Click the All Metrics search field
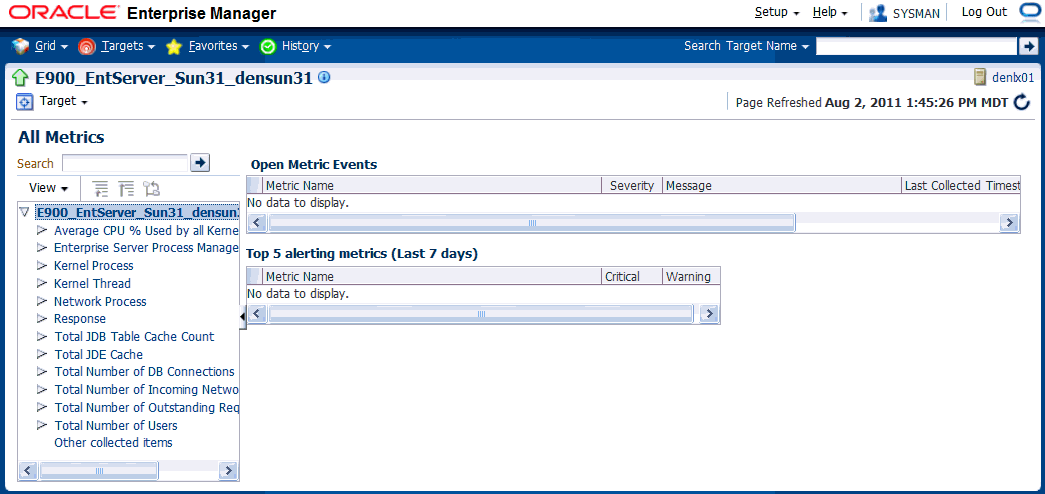Viewport: 1045px width, 494px height. pos(125,163)
